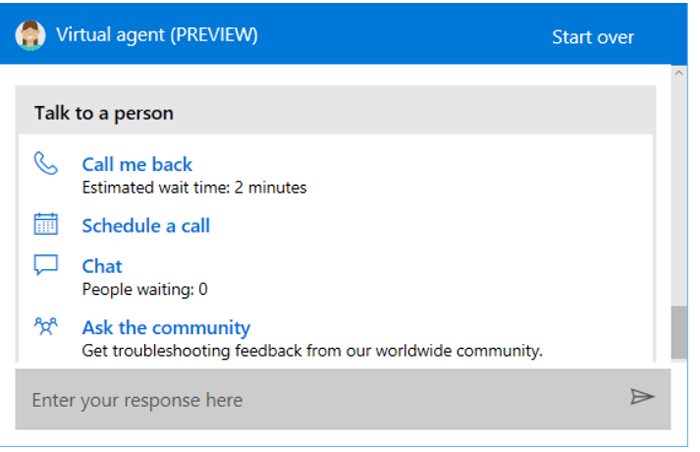Click the virtual agent avatar icon
Image resolution: width=700 pixels, height=452 pixels.
point(30,35)
